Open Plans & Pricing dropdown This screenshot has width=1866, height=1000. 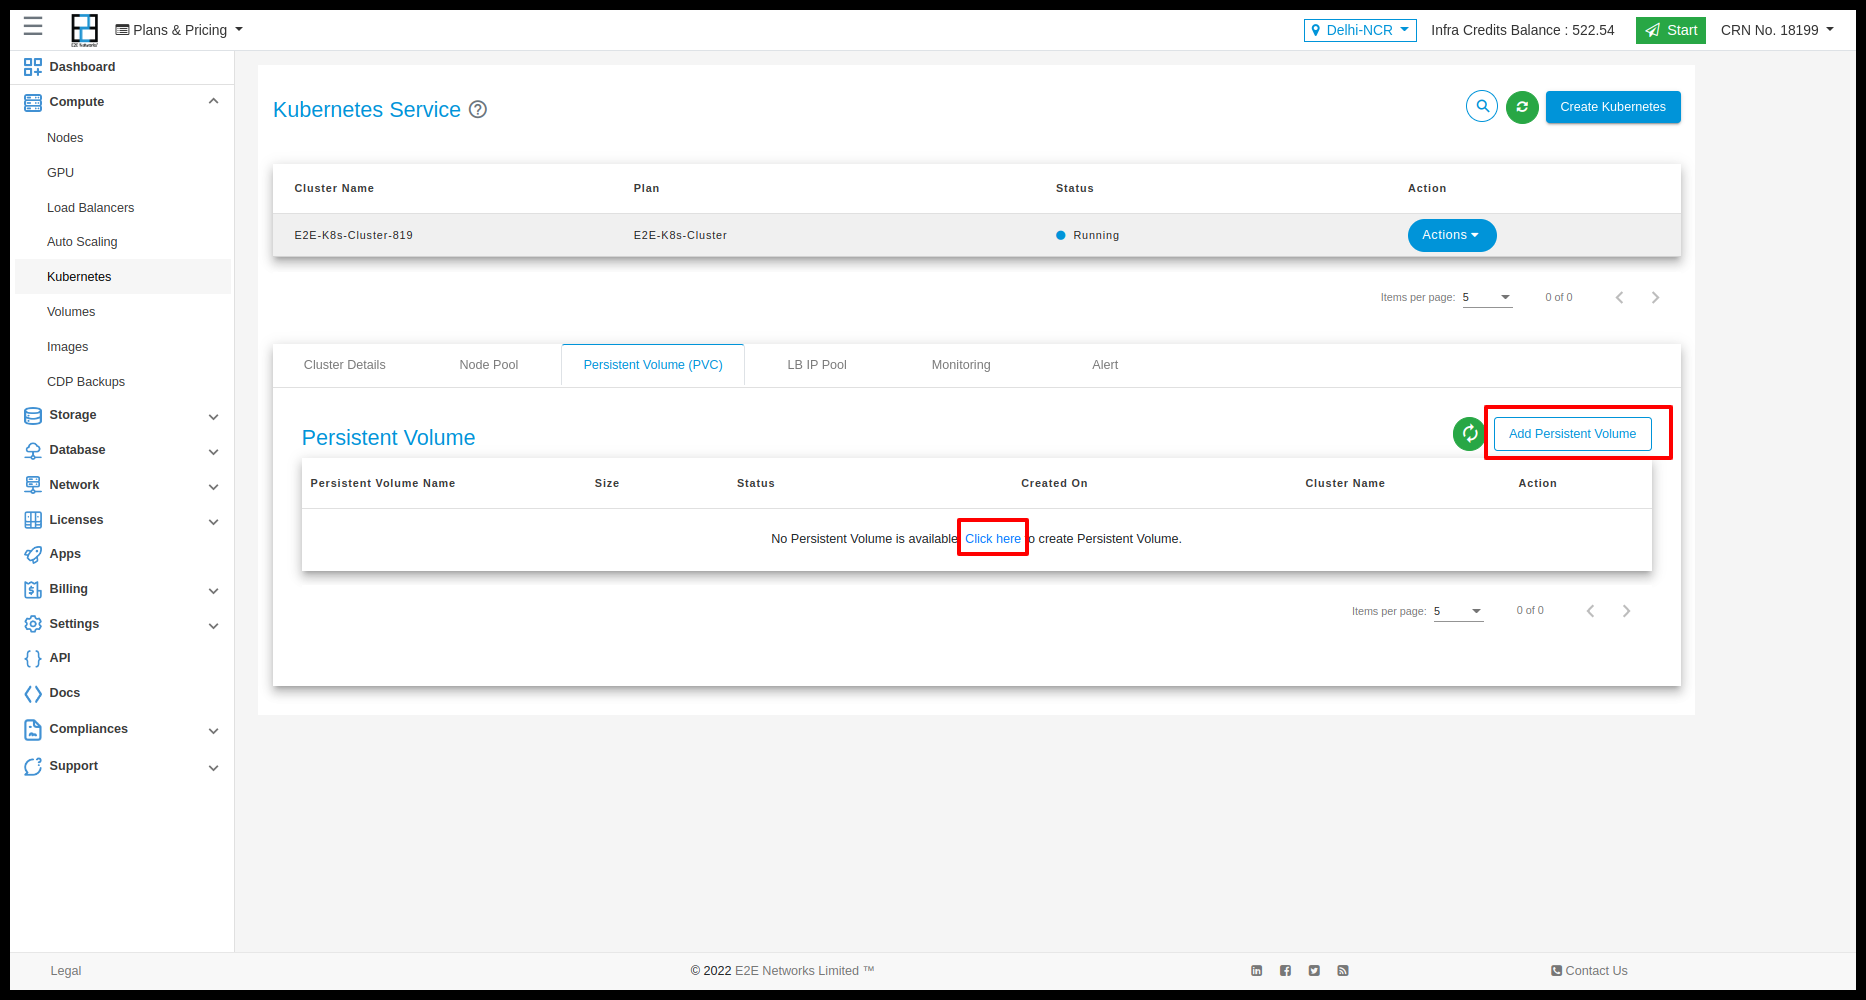tap(179, 30)
